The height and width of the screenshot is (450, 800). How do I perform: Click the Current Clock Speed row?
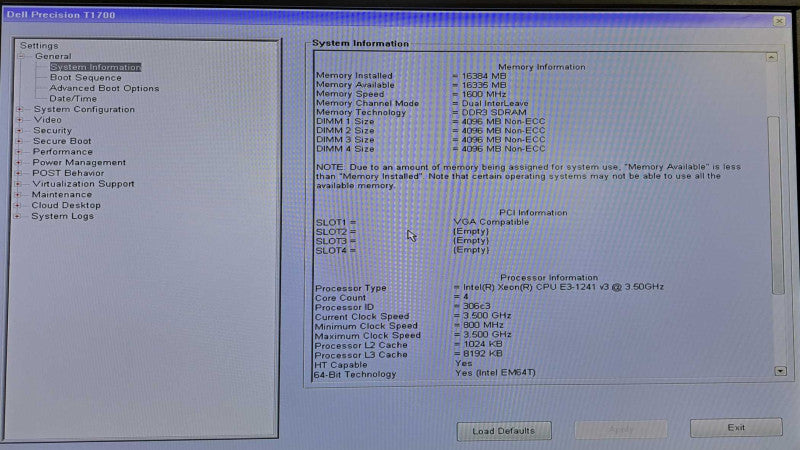413,316
